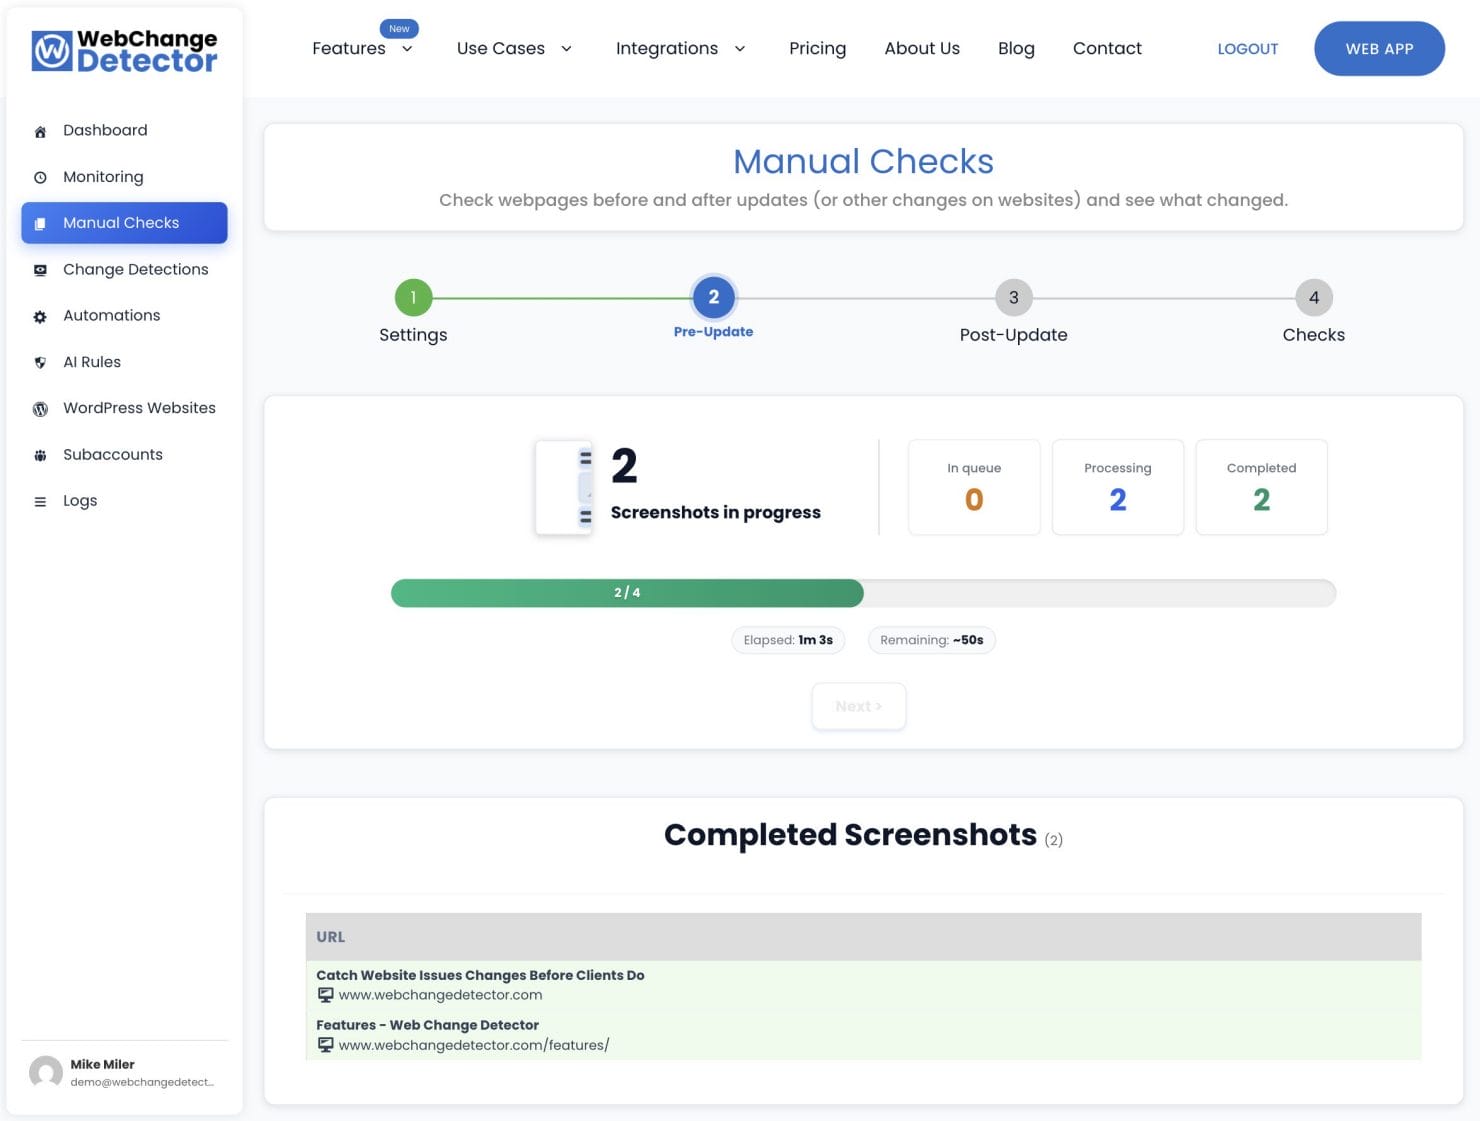This screenshot has width=1480, height=1121.
Task: Open the Use Cases dropdown
Action: pyautogui.click(x=514, y=48)
